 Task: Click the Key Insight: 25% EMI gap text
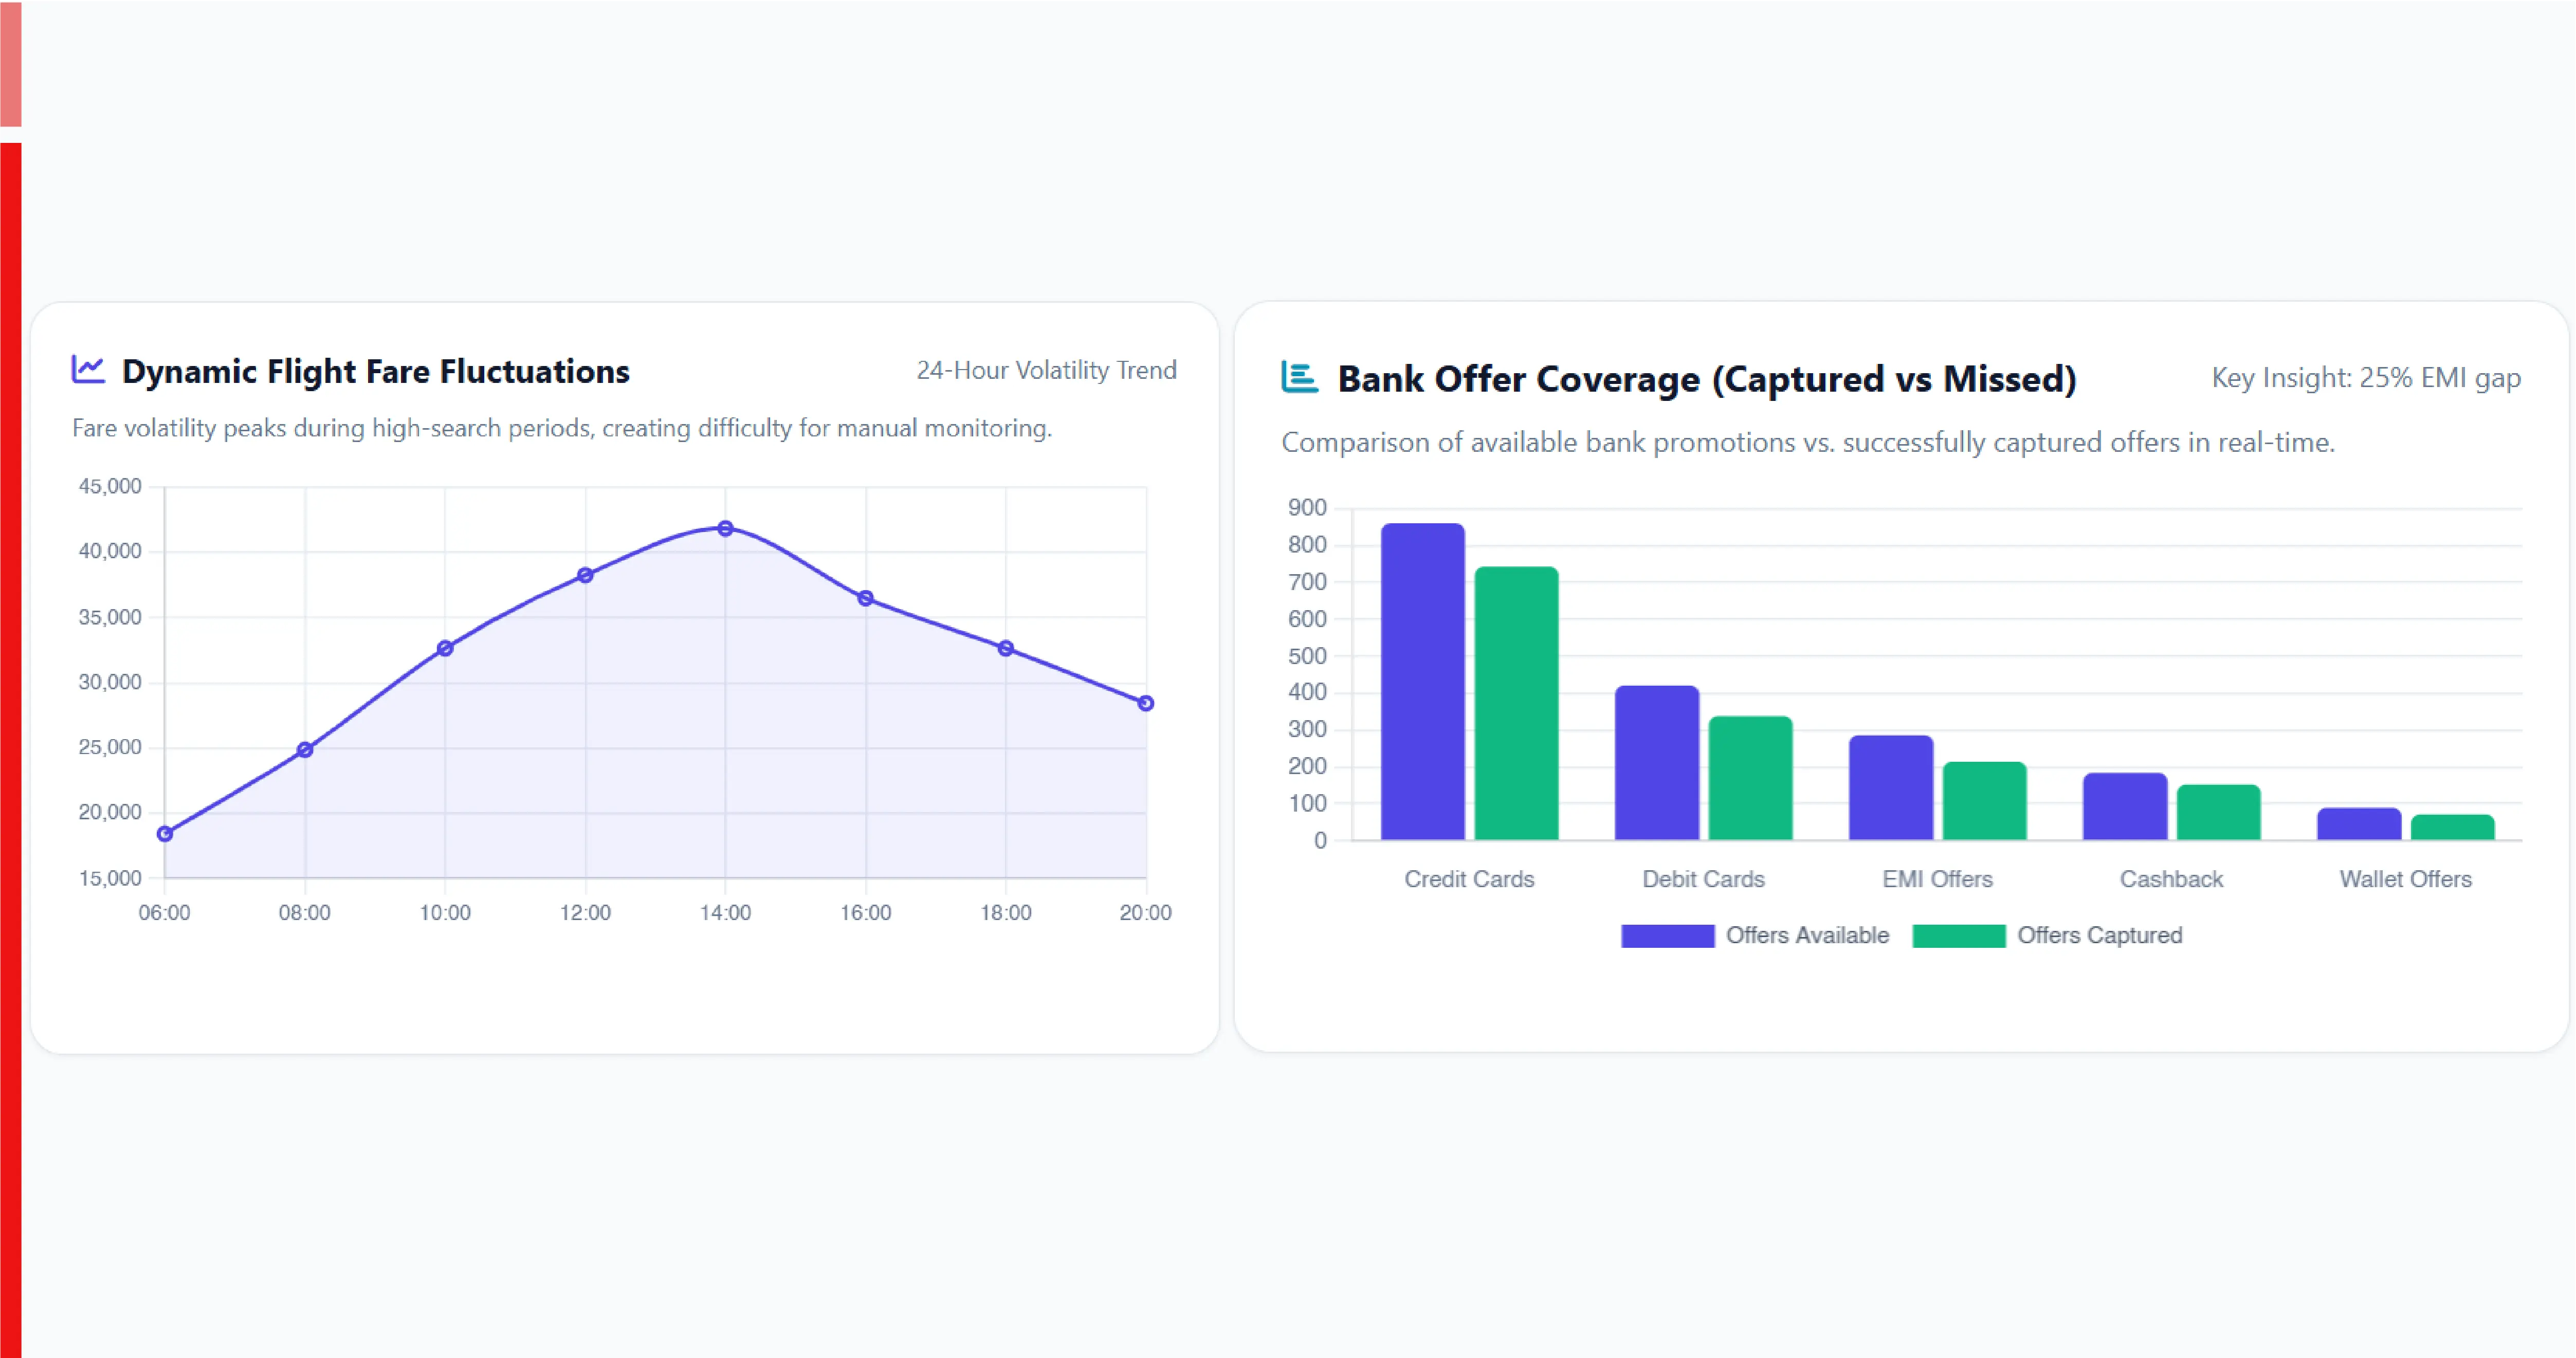click(2366, 378)
